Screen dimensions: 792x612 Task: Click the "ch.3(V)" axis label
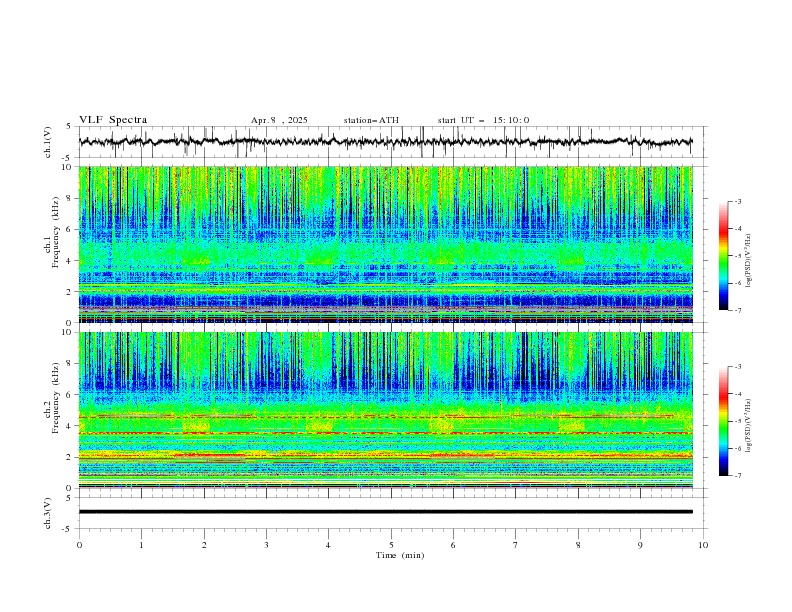click(48, 513)
